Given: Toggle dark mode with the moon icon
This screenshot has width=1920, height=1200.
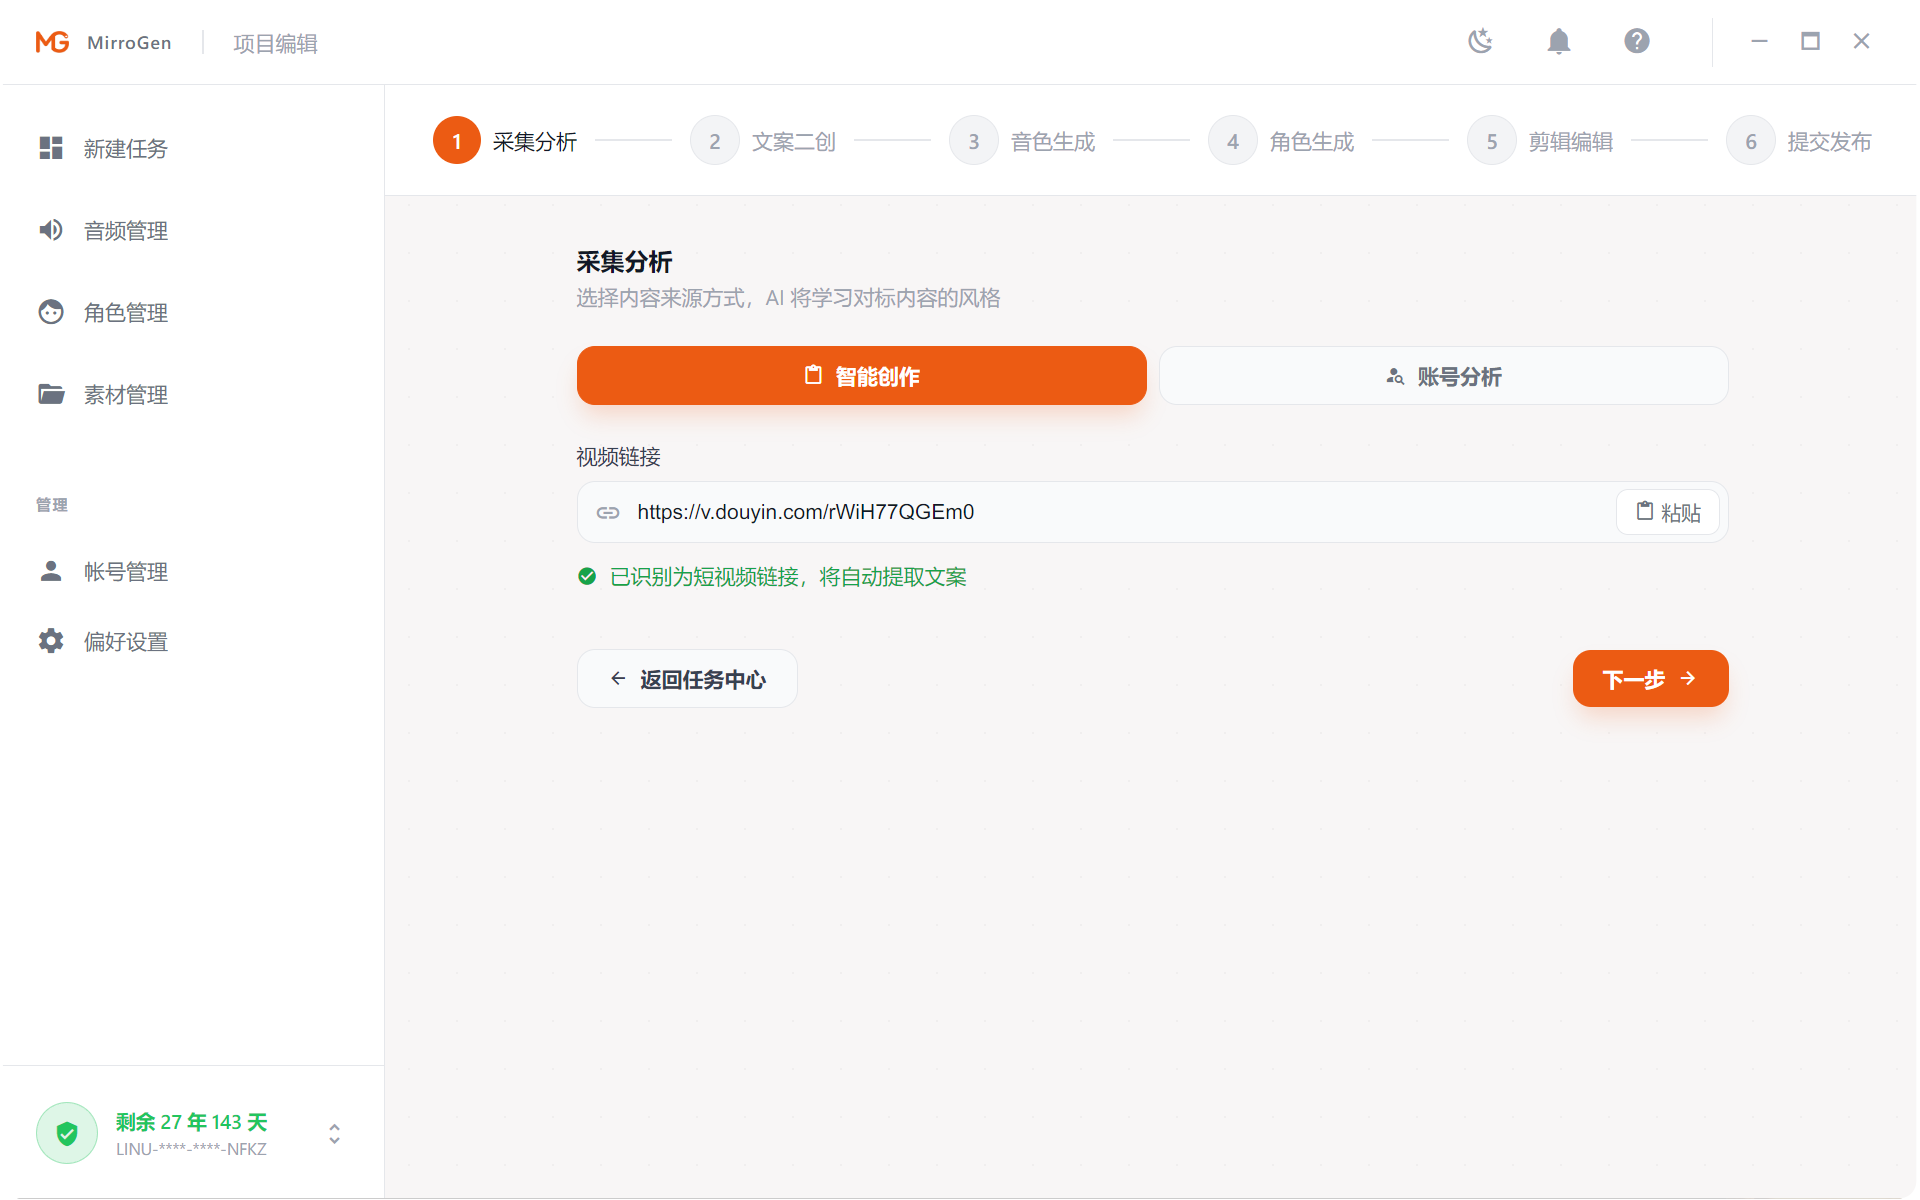Looking at the screenshot, I should click(1480, 41).
